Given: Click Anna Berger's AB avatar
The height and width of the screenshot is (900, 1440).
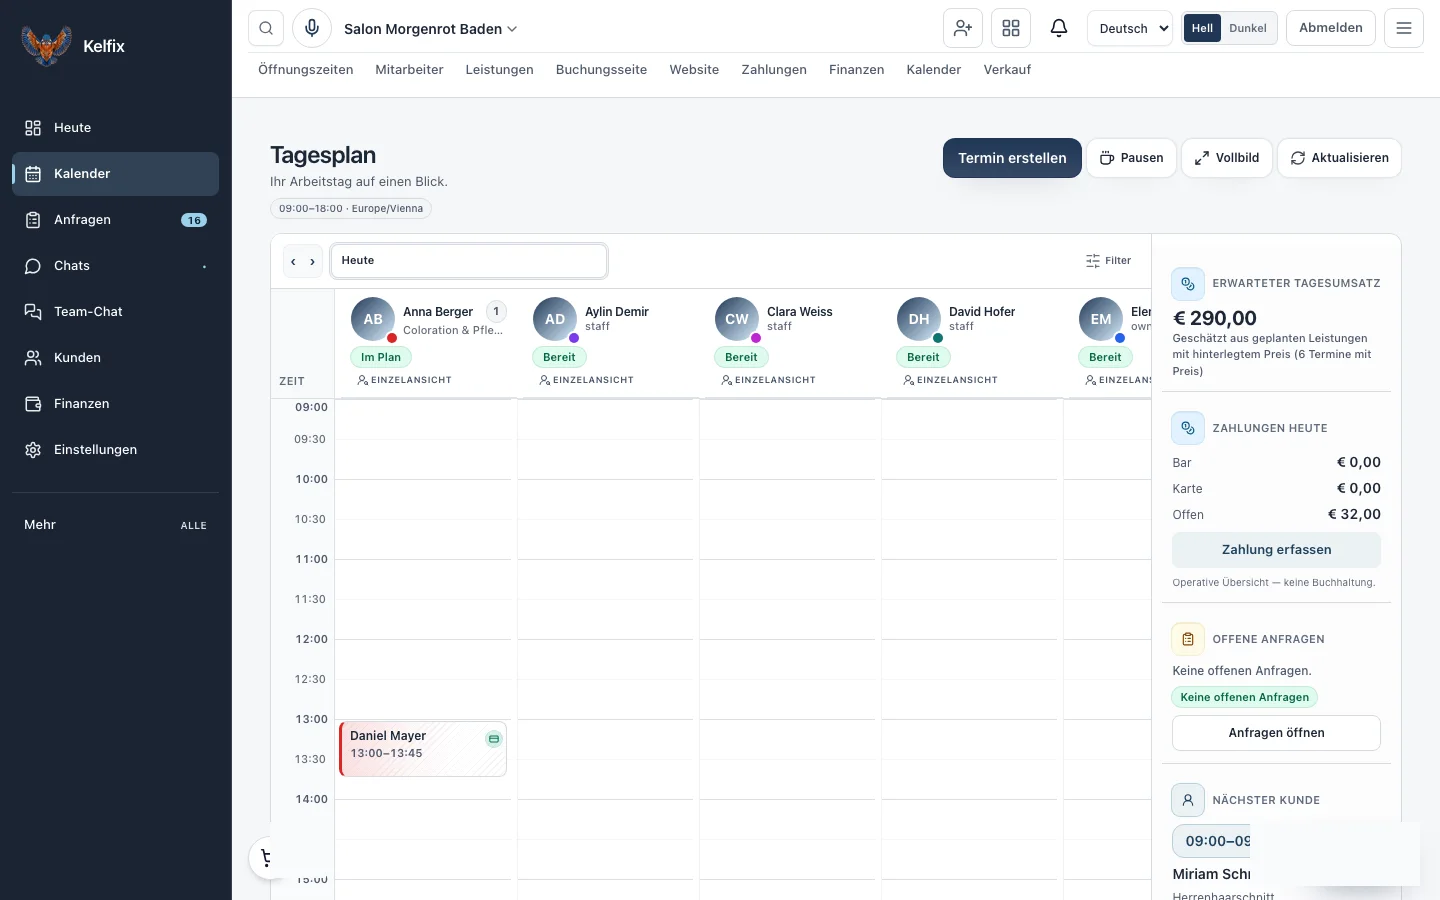Looking at the screenshot, I should (x=373, y=319).
